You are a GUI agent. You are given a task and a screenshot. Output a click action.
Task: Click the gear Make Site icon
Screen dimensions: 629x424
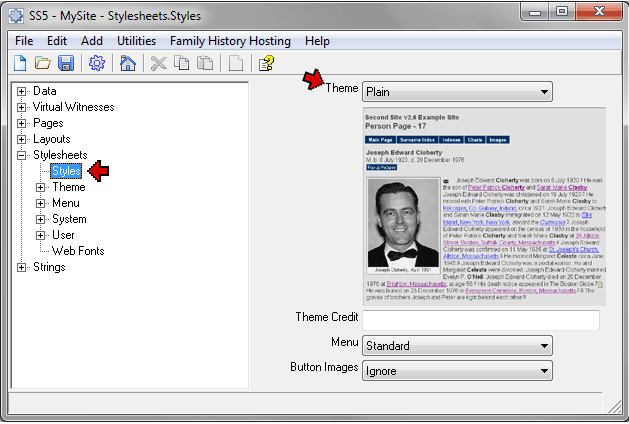[97, 64]
